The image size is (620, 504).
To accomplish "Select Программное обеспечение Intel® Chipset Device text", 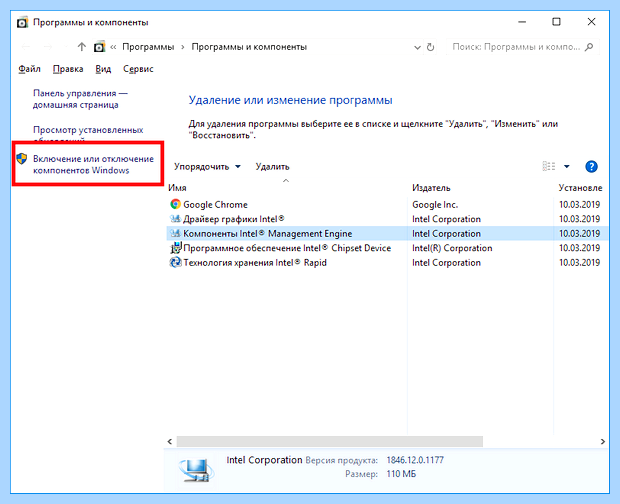I will tap(287, 248).
